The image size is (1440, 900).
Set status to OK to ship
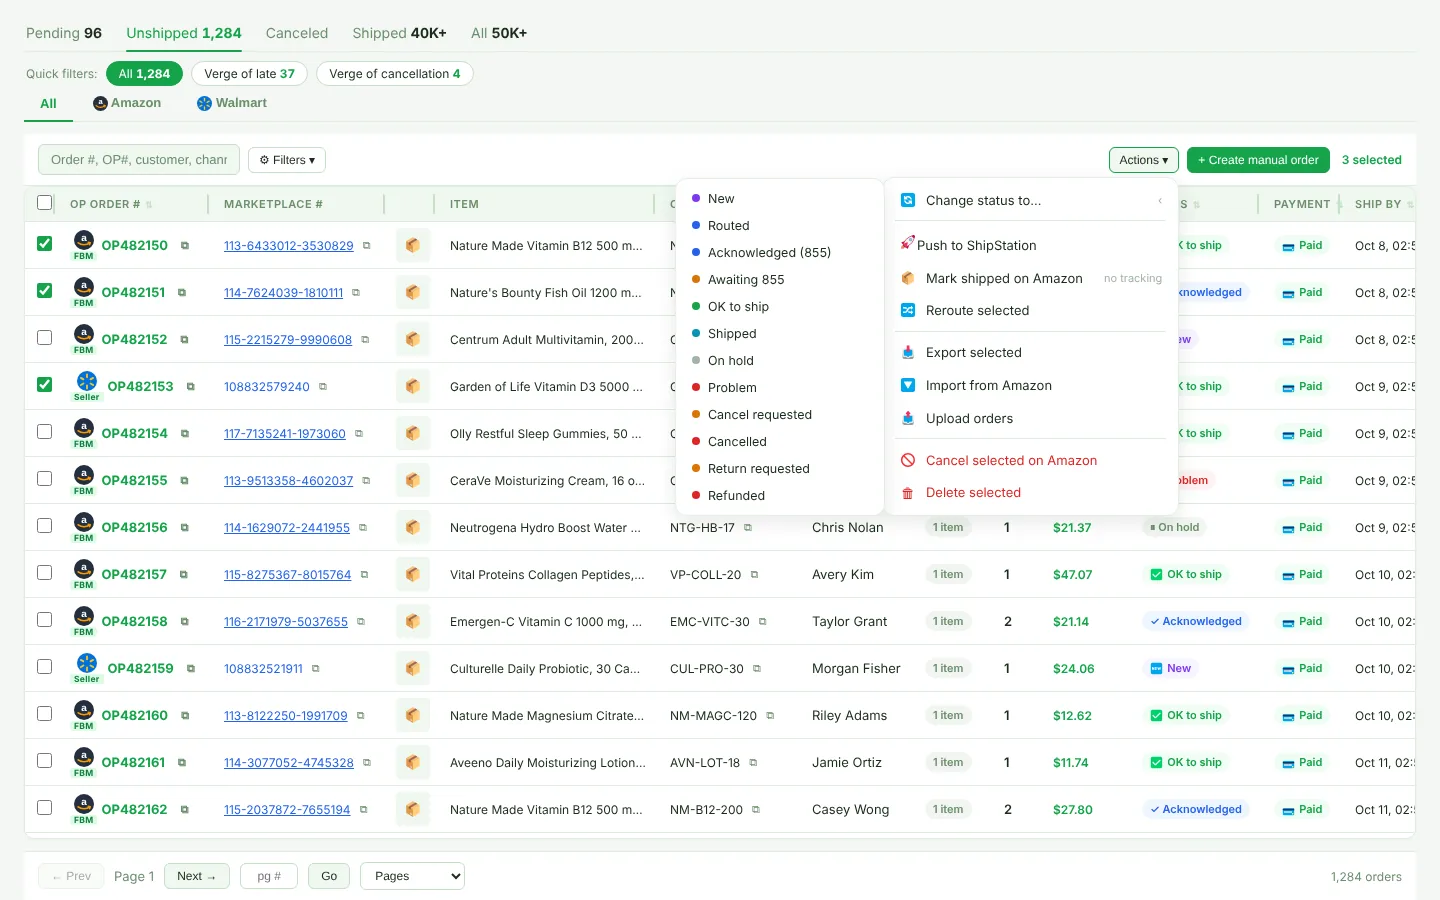tap(780, 307)
